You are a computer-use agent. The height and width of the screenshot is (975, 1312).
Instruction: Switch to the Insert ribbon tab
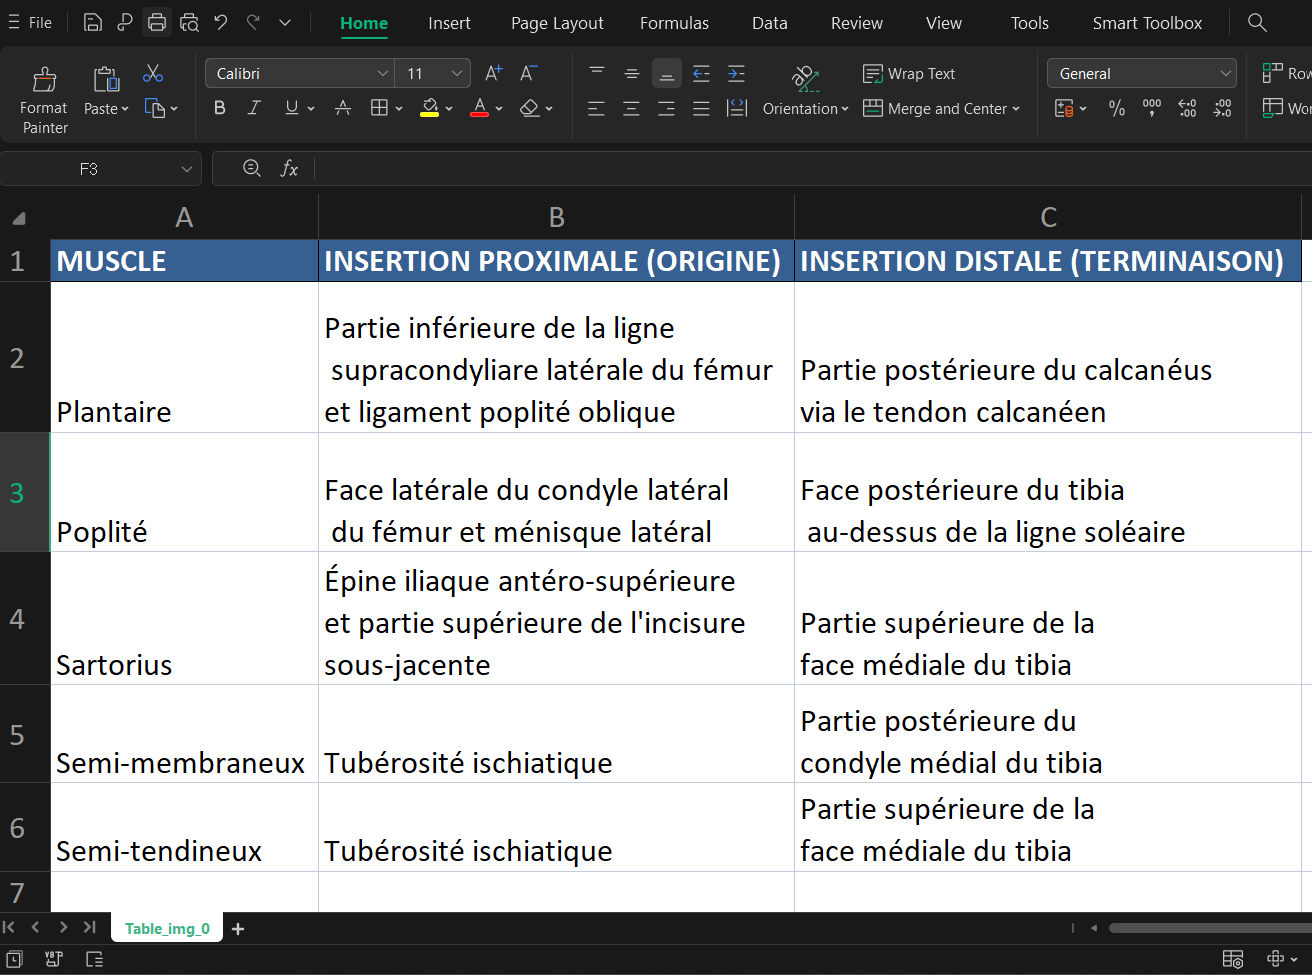(x=449, y=22)
